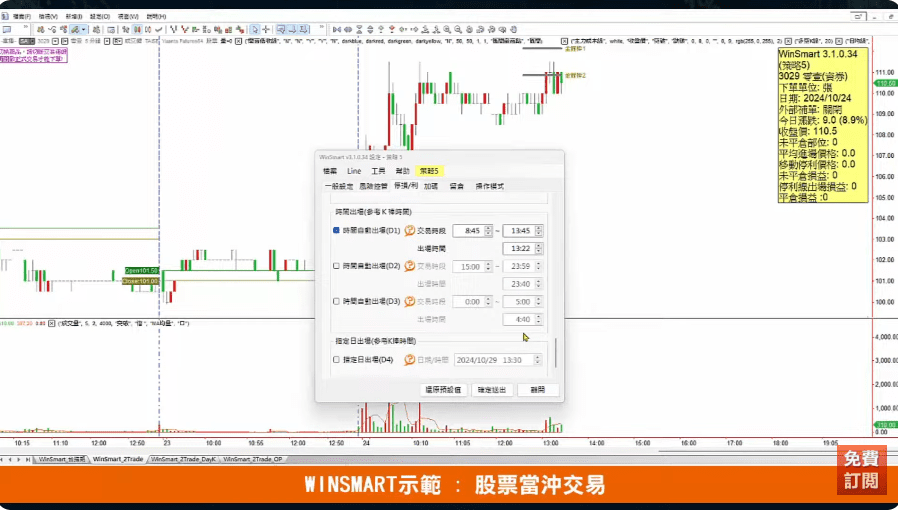Click the skip-to-start icon in chart toolbar
This screenshot has height=510, width=898.
point(337,29)
